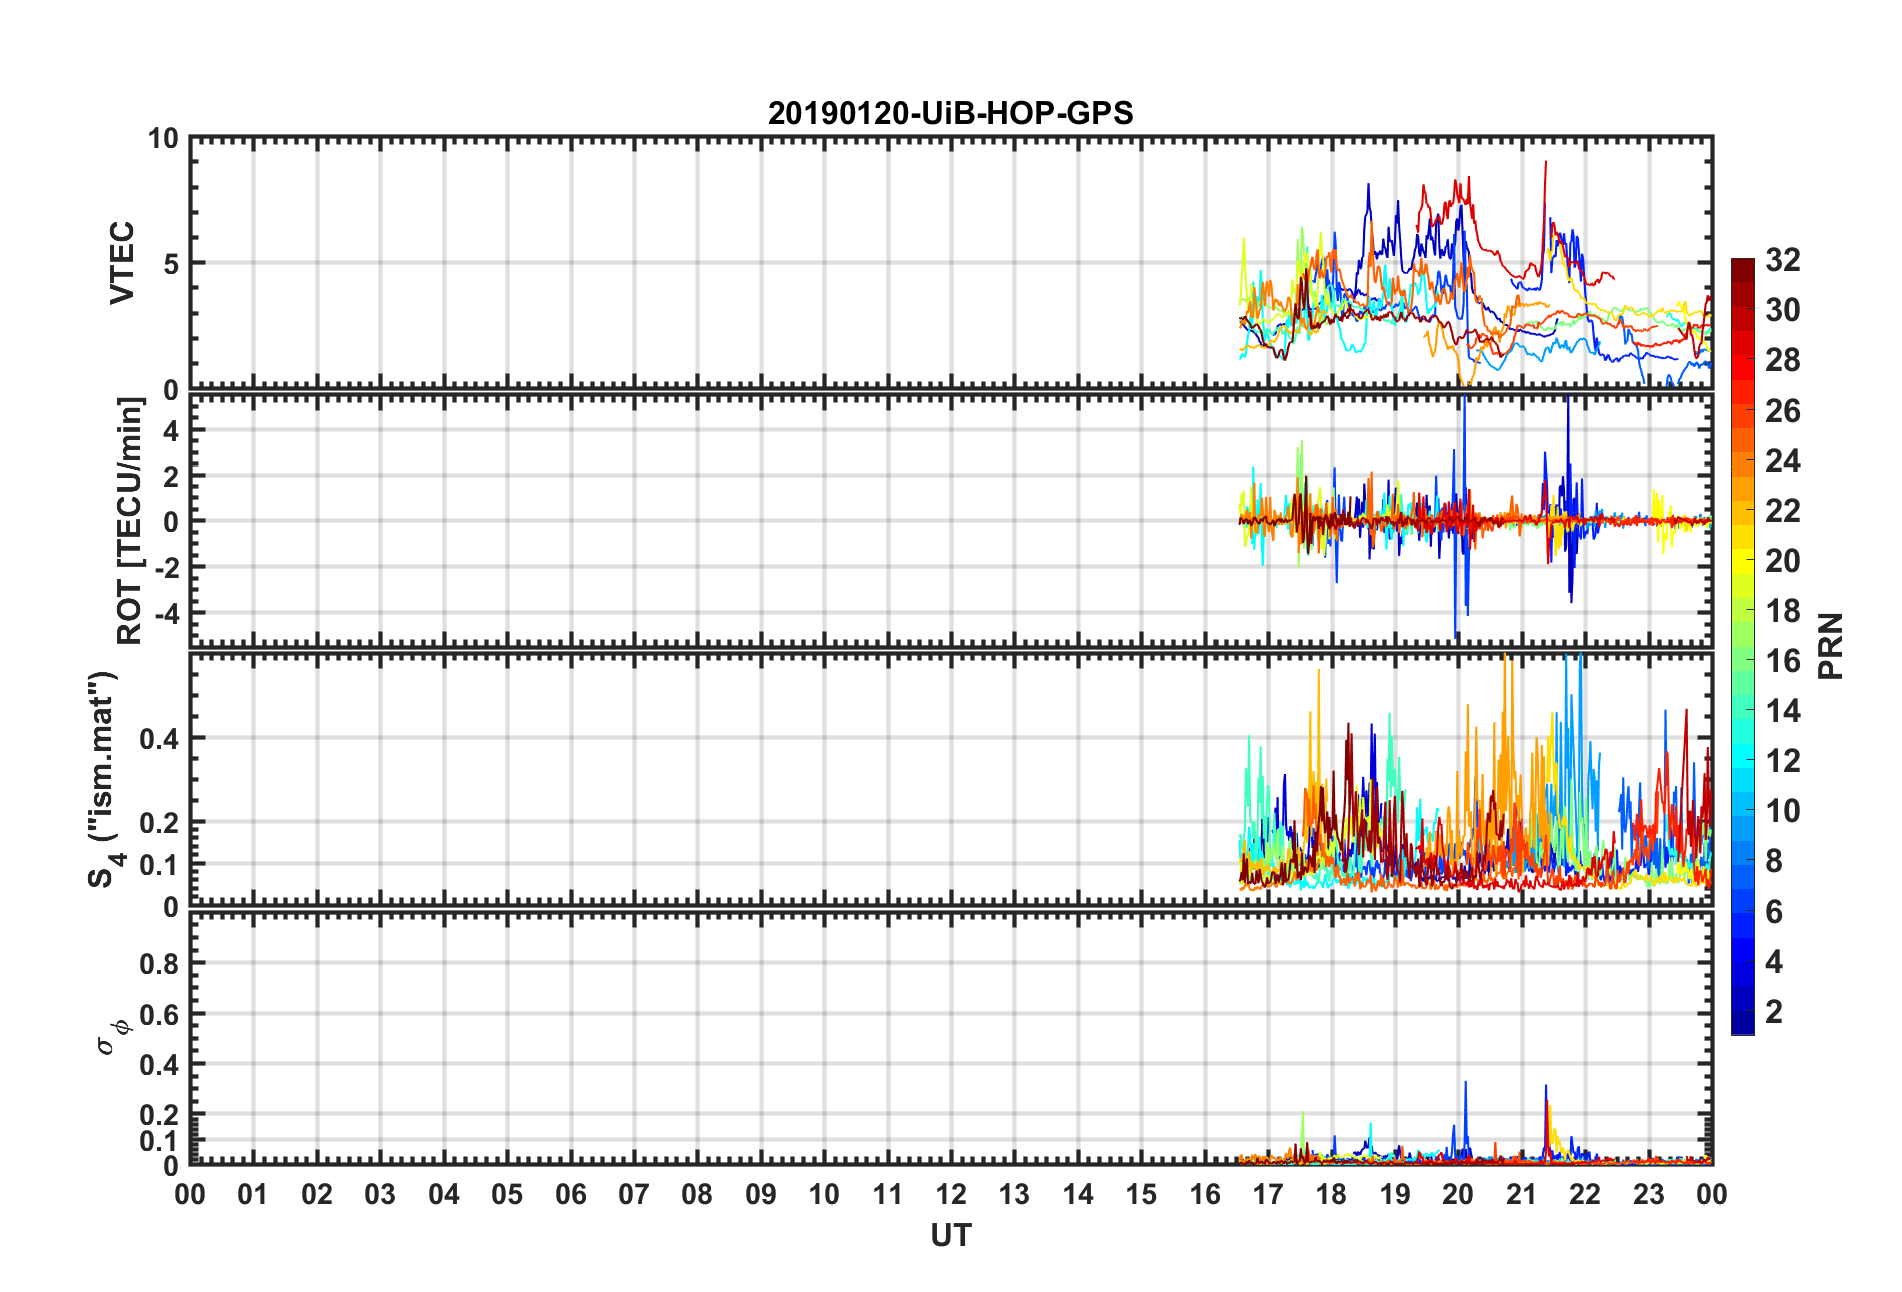The image size is (1902, 1292).
Task: Click VTEC axis tick value 10
Action: (x=163, y=139)
